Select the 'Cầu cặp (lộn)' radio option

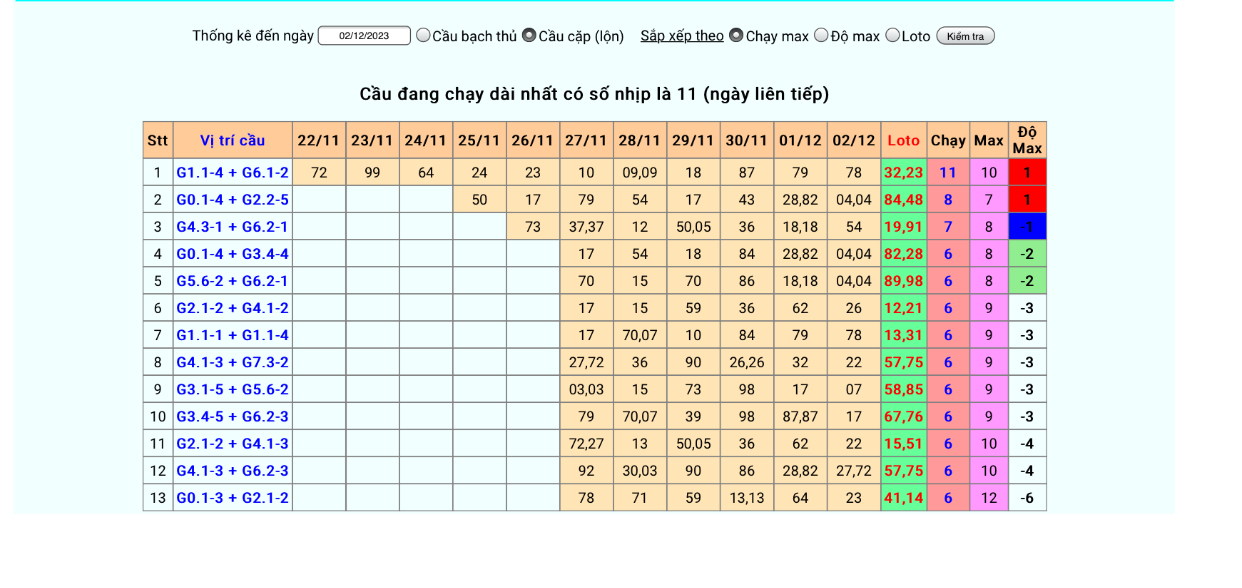529,36
